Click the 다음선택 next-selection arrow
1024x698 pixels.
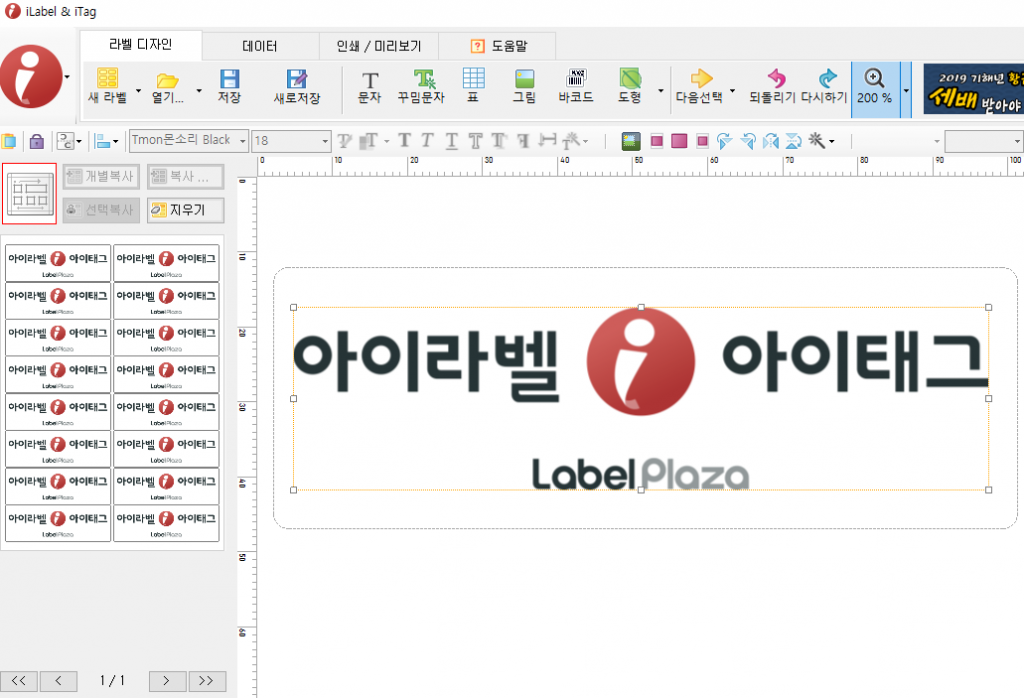[699, 86]
